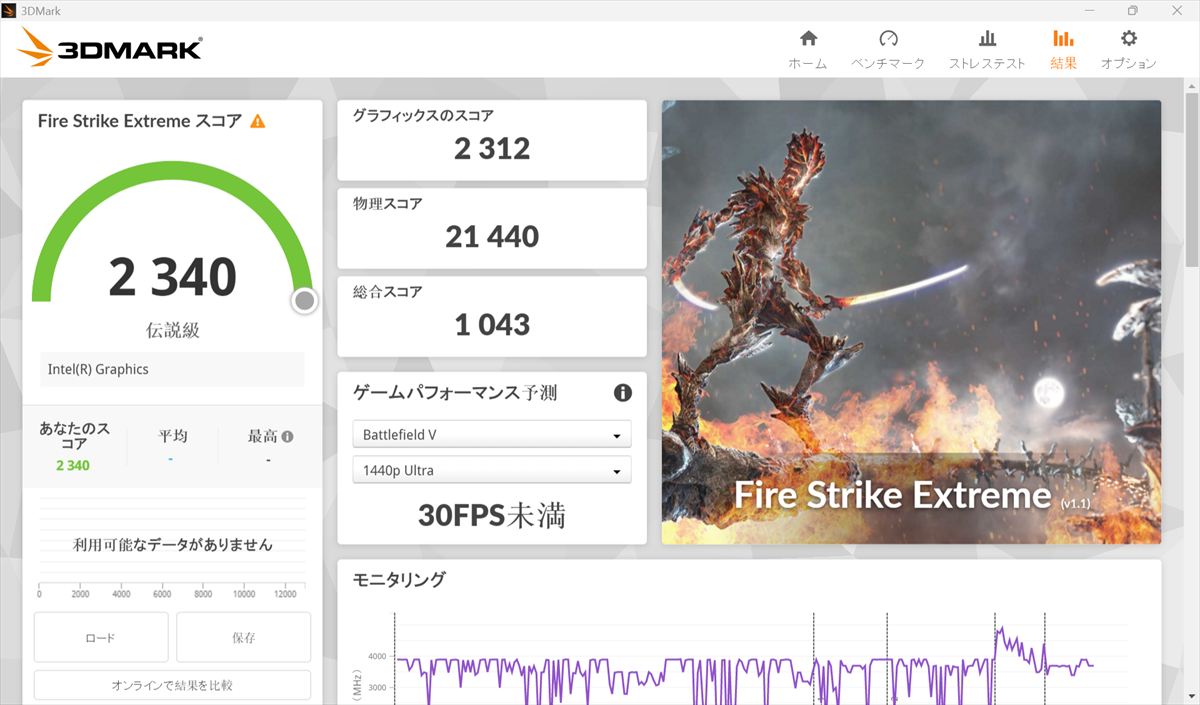1200x705 pixels.
Task: Click the 30FPS未満 prediction text
Action: pos(492,515)
